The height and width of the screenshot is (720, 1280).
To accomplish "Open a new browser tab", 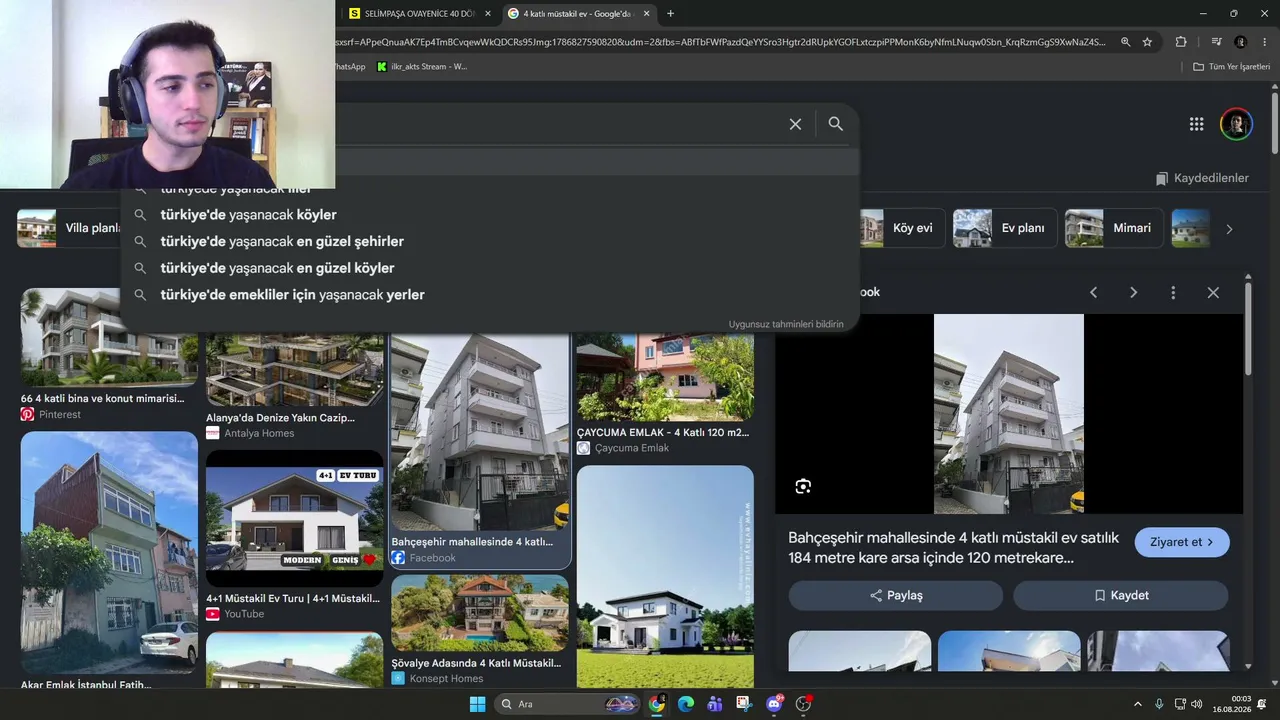I will coord(670,14).
